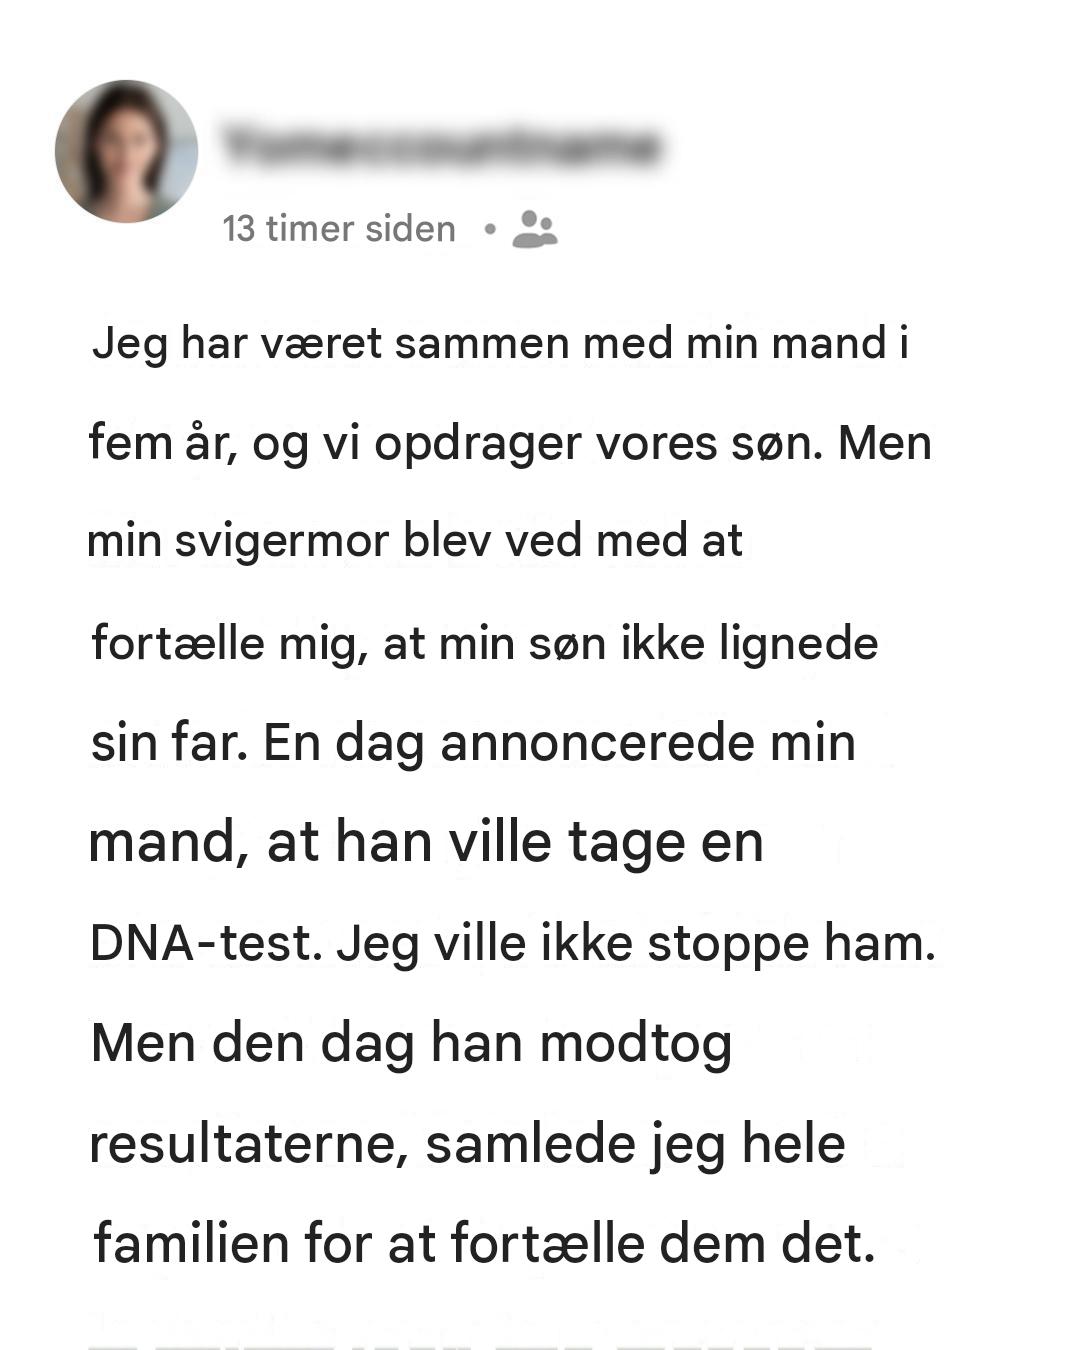1080x1350 pixels.
Task: Click the line starting 'fem år, og vi'
Action: (510, 444)
